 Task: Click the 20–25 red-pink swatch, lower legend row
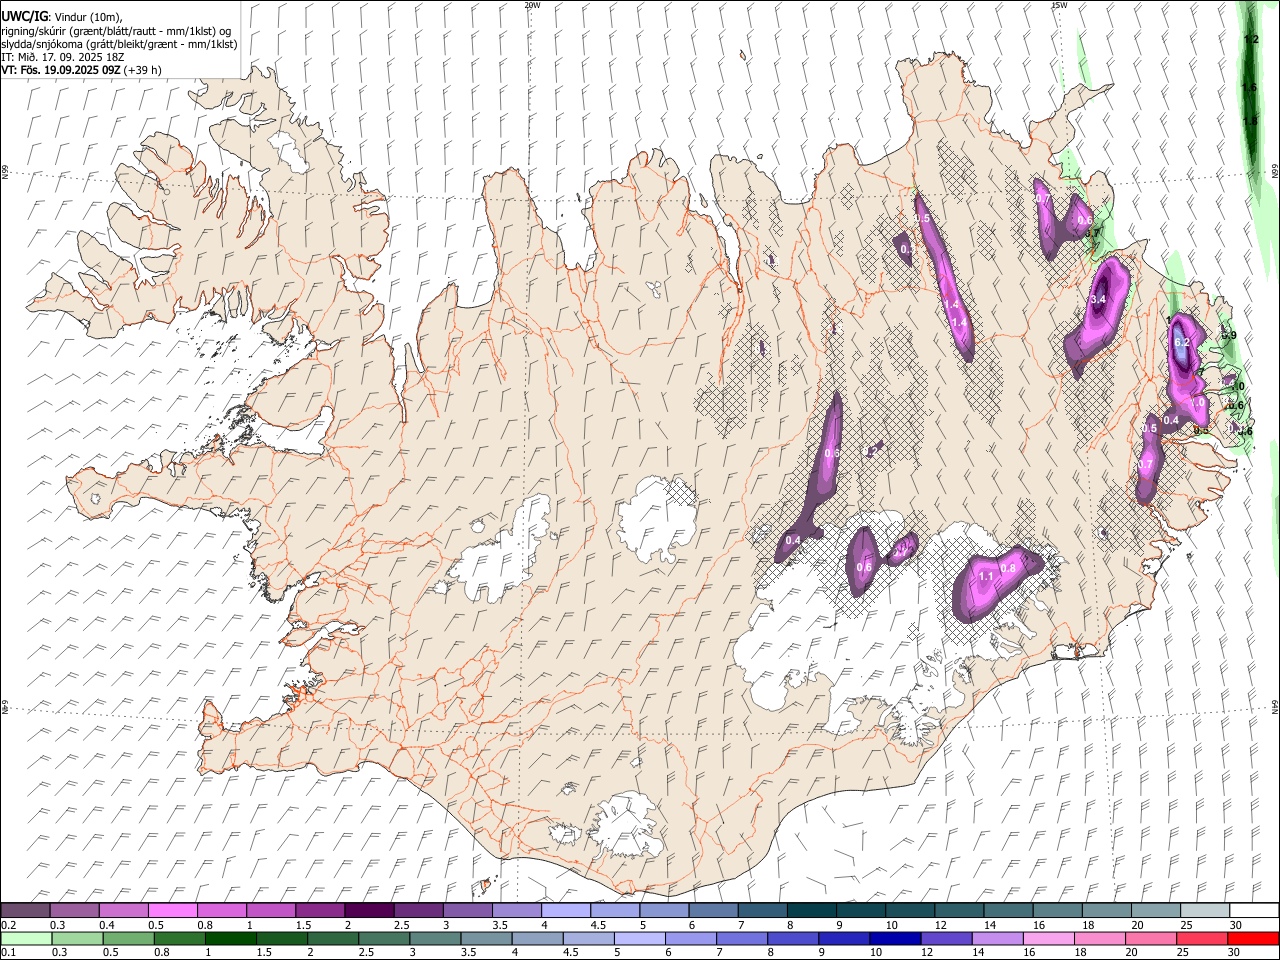1151,939
